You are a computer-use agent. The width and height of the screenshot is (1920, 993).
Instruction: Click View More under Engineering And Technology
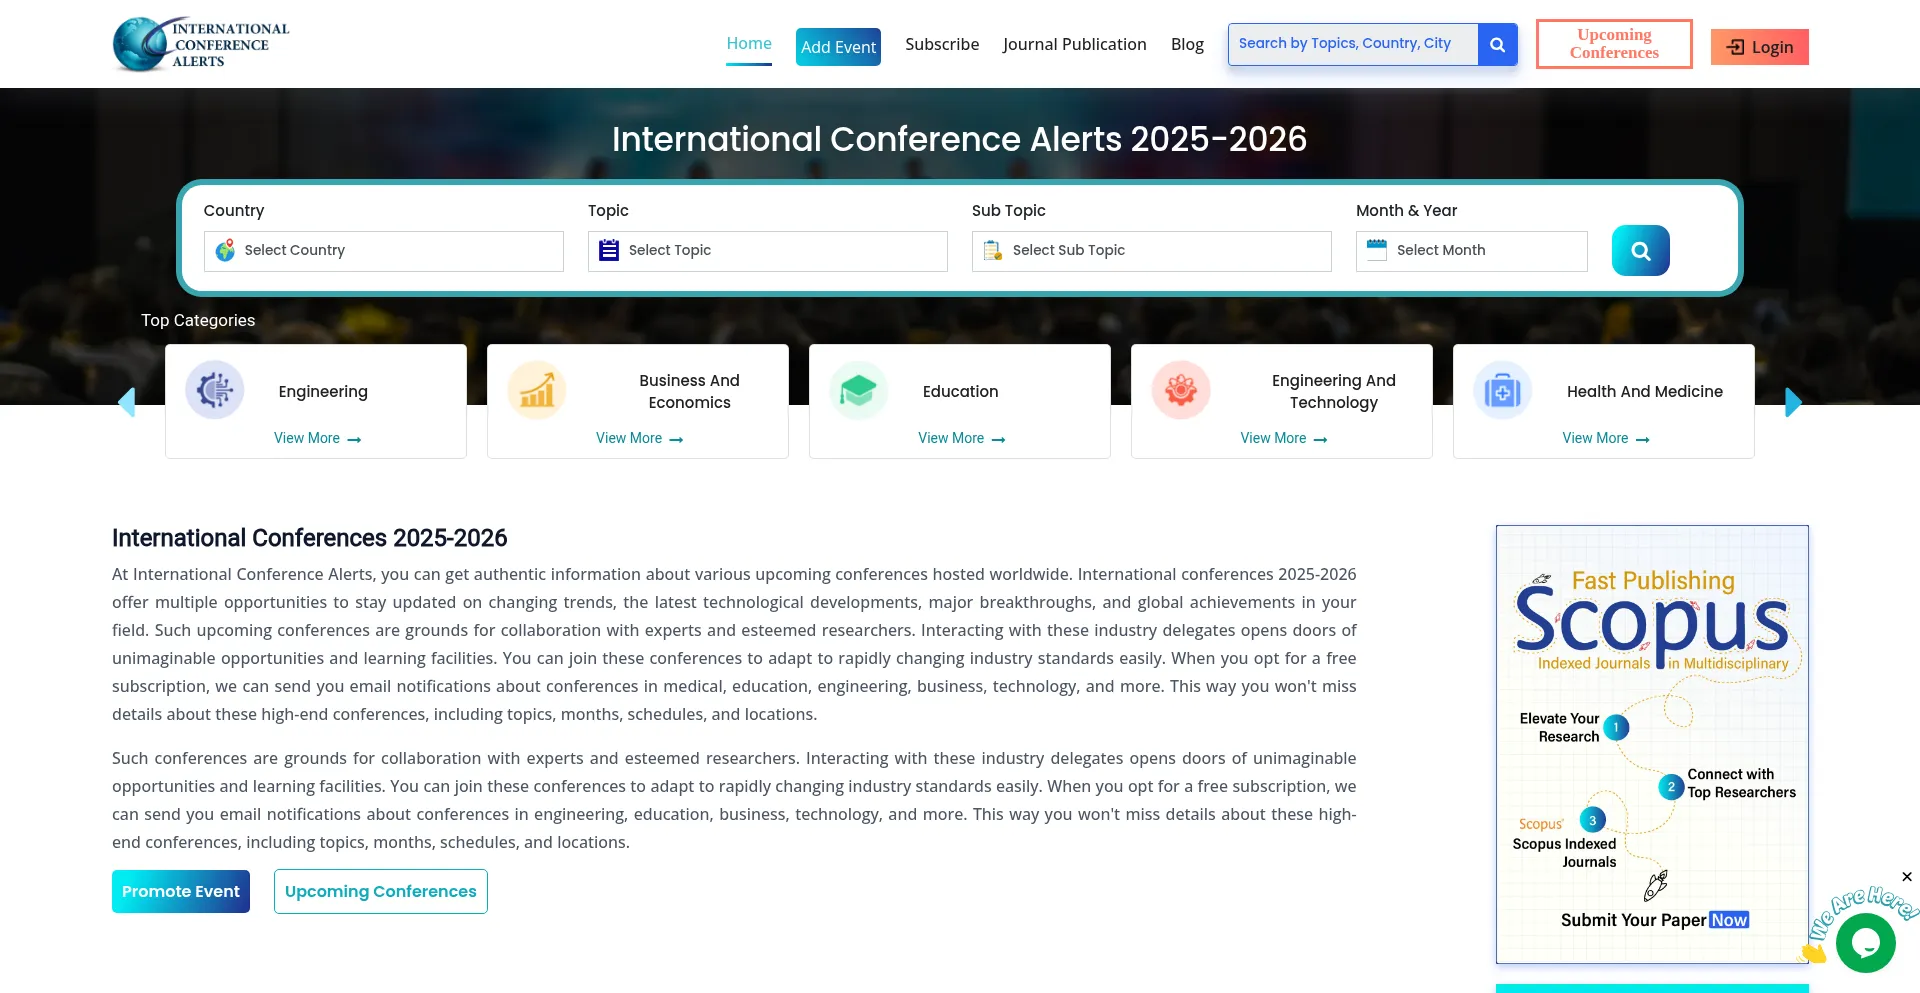(x=1284, y=438)
